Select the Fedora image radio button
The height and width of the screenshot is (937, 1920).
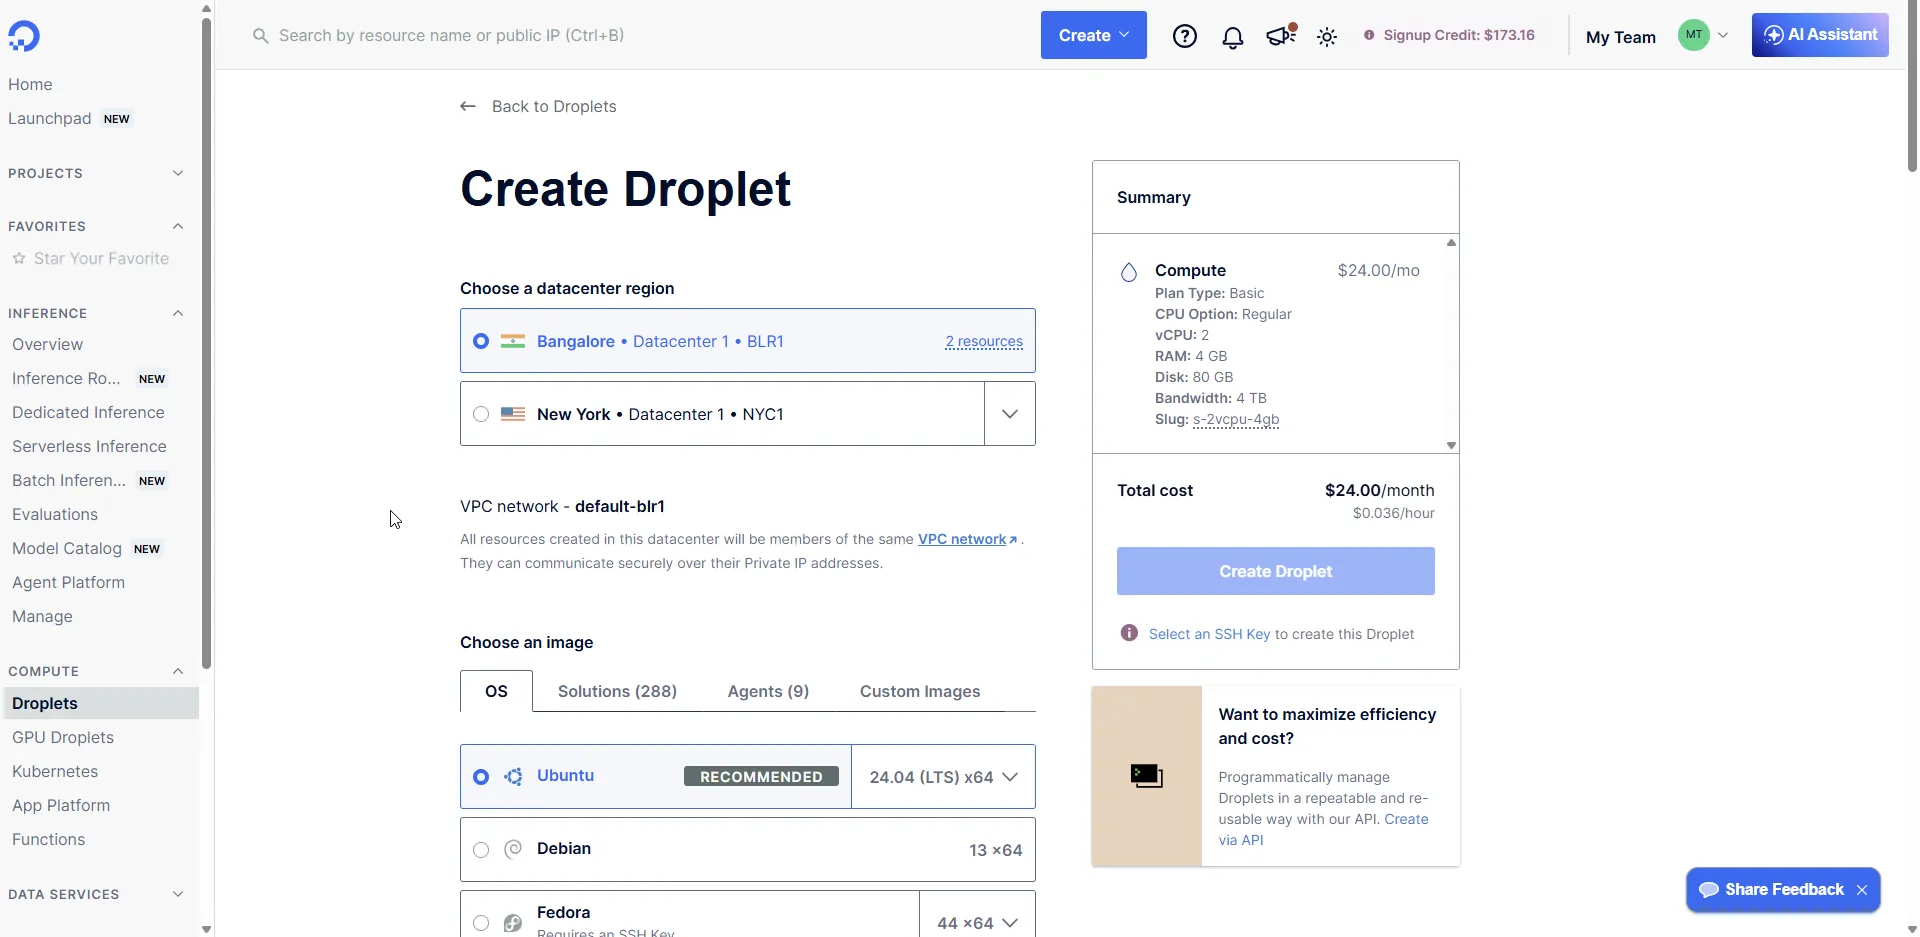pyautogui.click(x=481, y=923)
